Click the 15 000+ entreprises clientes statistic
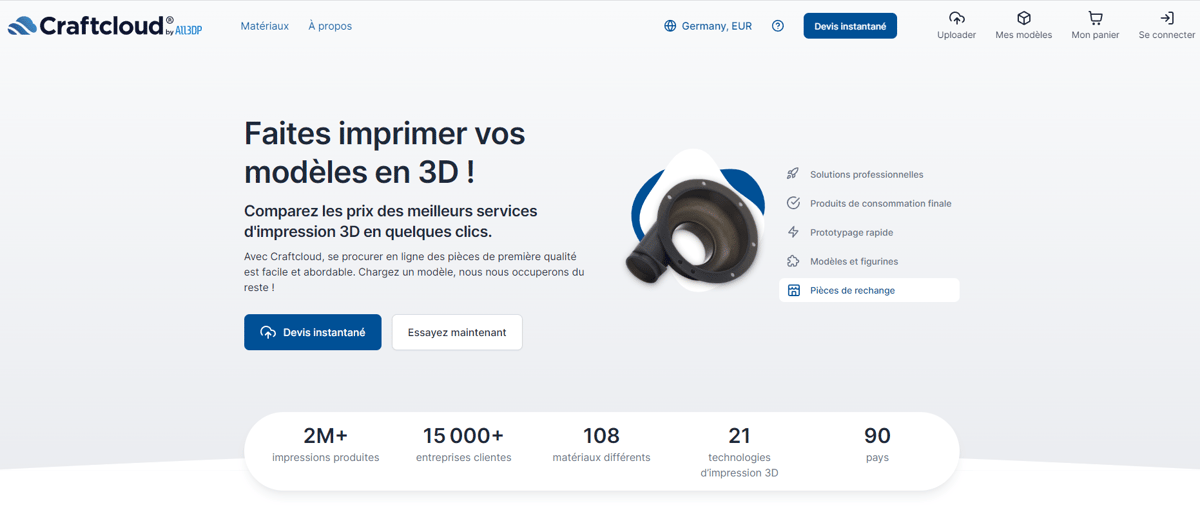1200x517 pixels. coord(463,445)
